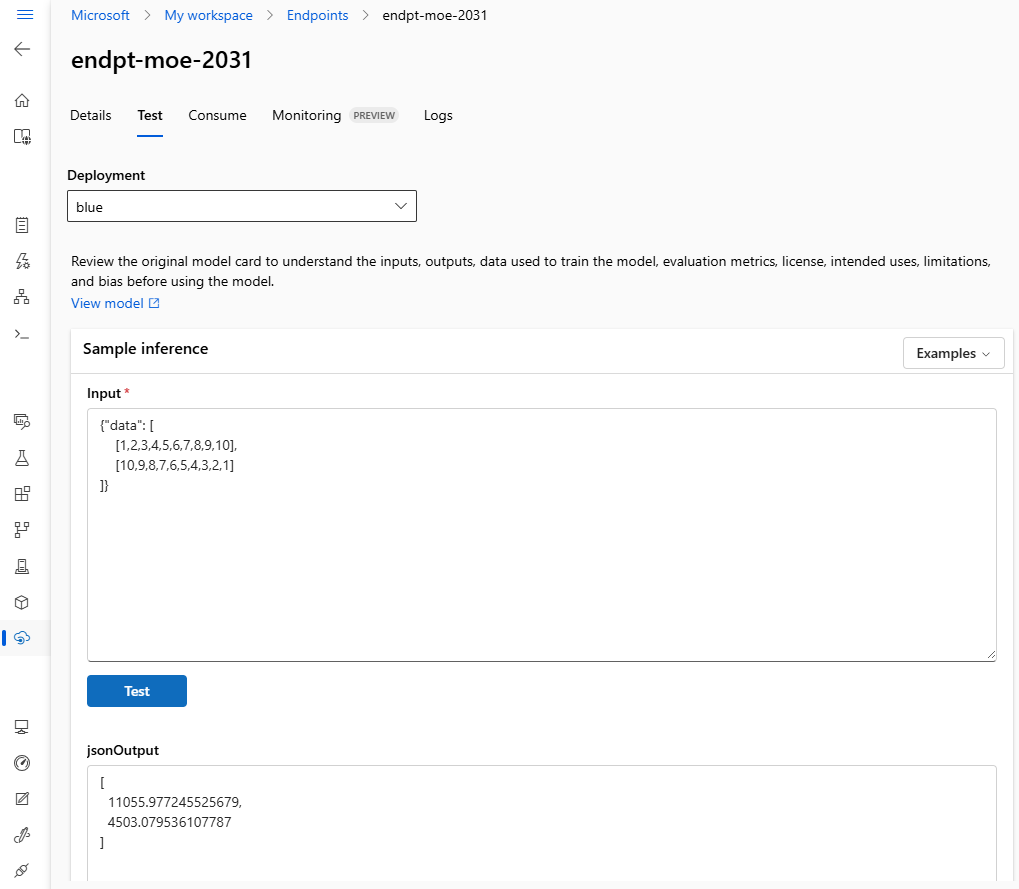This screenshot has width=1019, height=889.
Task: Open Automated ML from the sidebar
Action: coord(22,261)
